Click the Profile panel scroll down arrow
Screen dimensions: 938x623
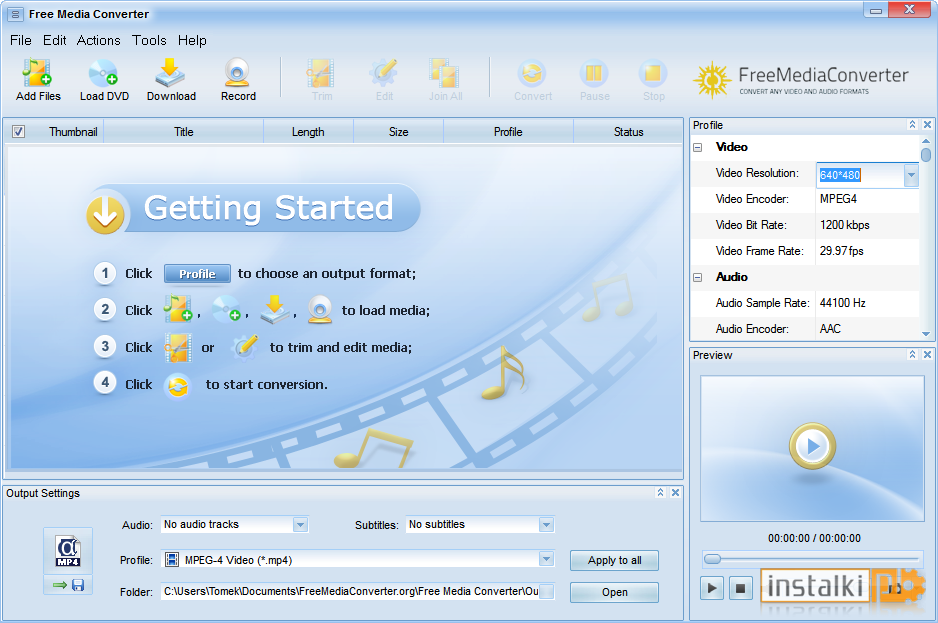(x=926, y=334)
